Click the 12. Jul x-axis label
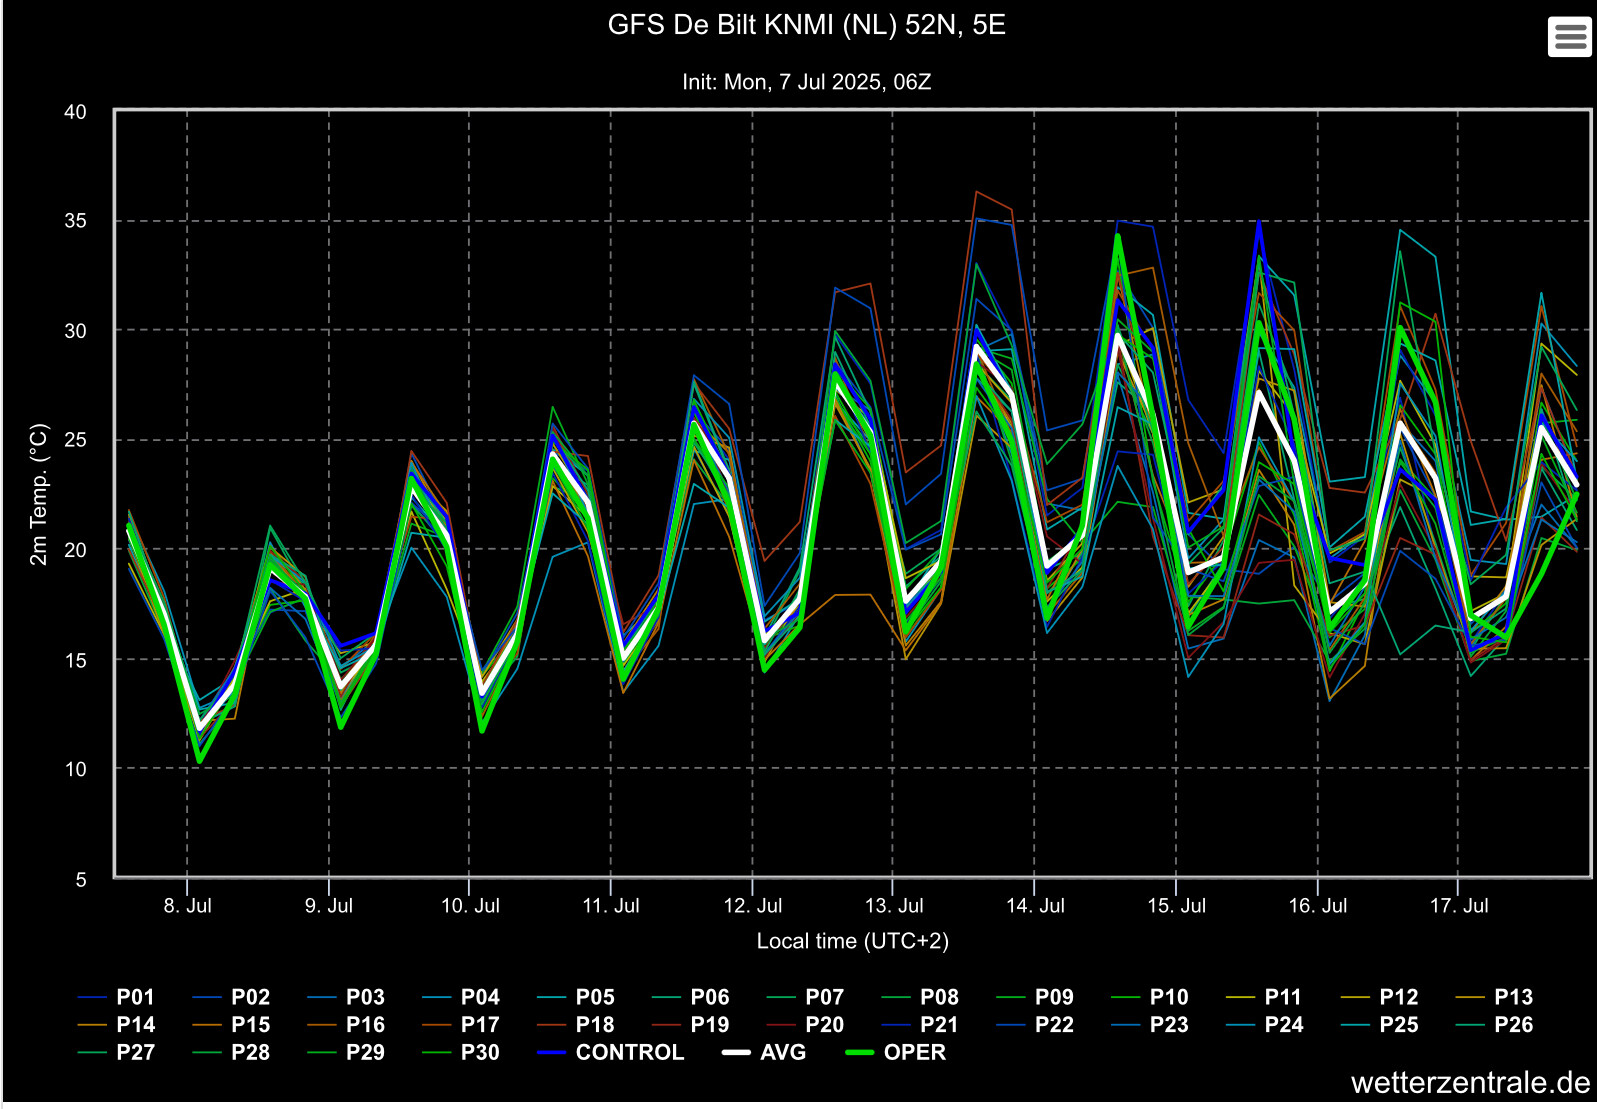This screenshot has height=1109, width=1597. point(752,906)
